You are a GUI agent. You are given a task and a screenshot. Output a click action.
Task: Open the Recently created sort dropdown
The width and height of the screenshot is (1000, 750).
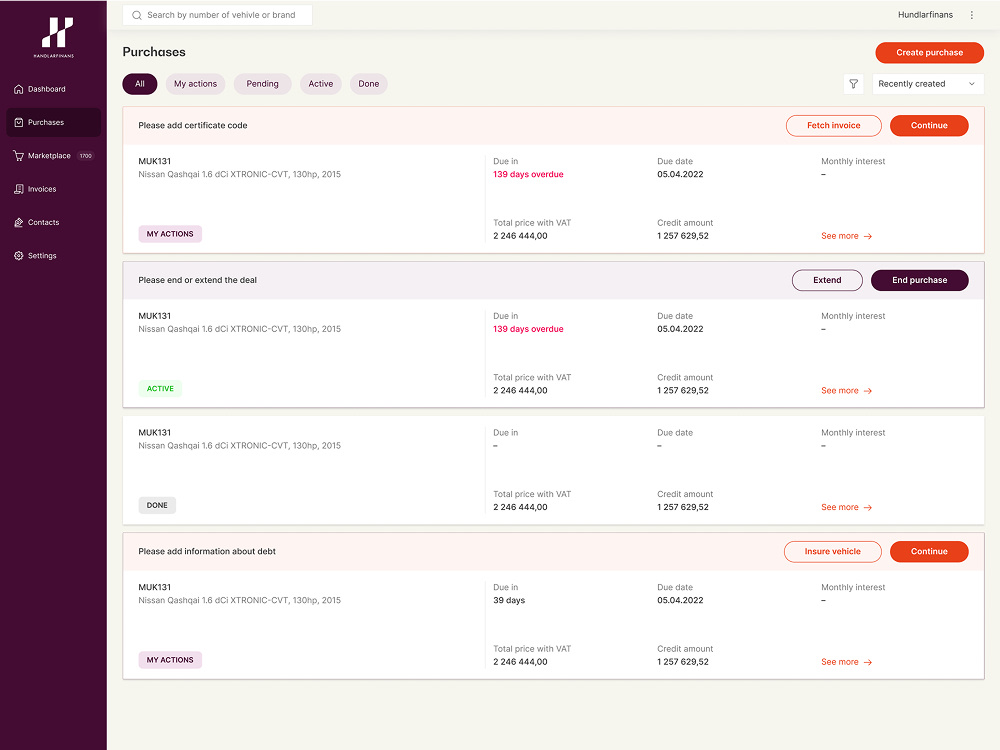927,84
